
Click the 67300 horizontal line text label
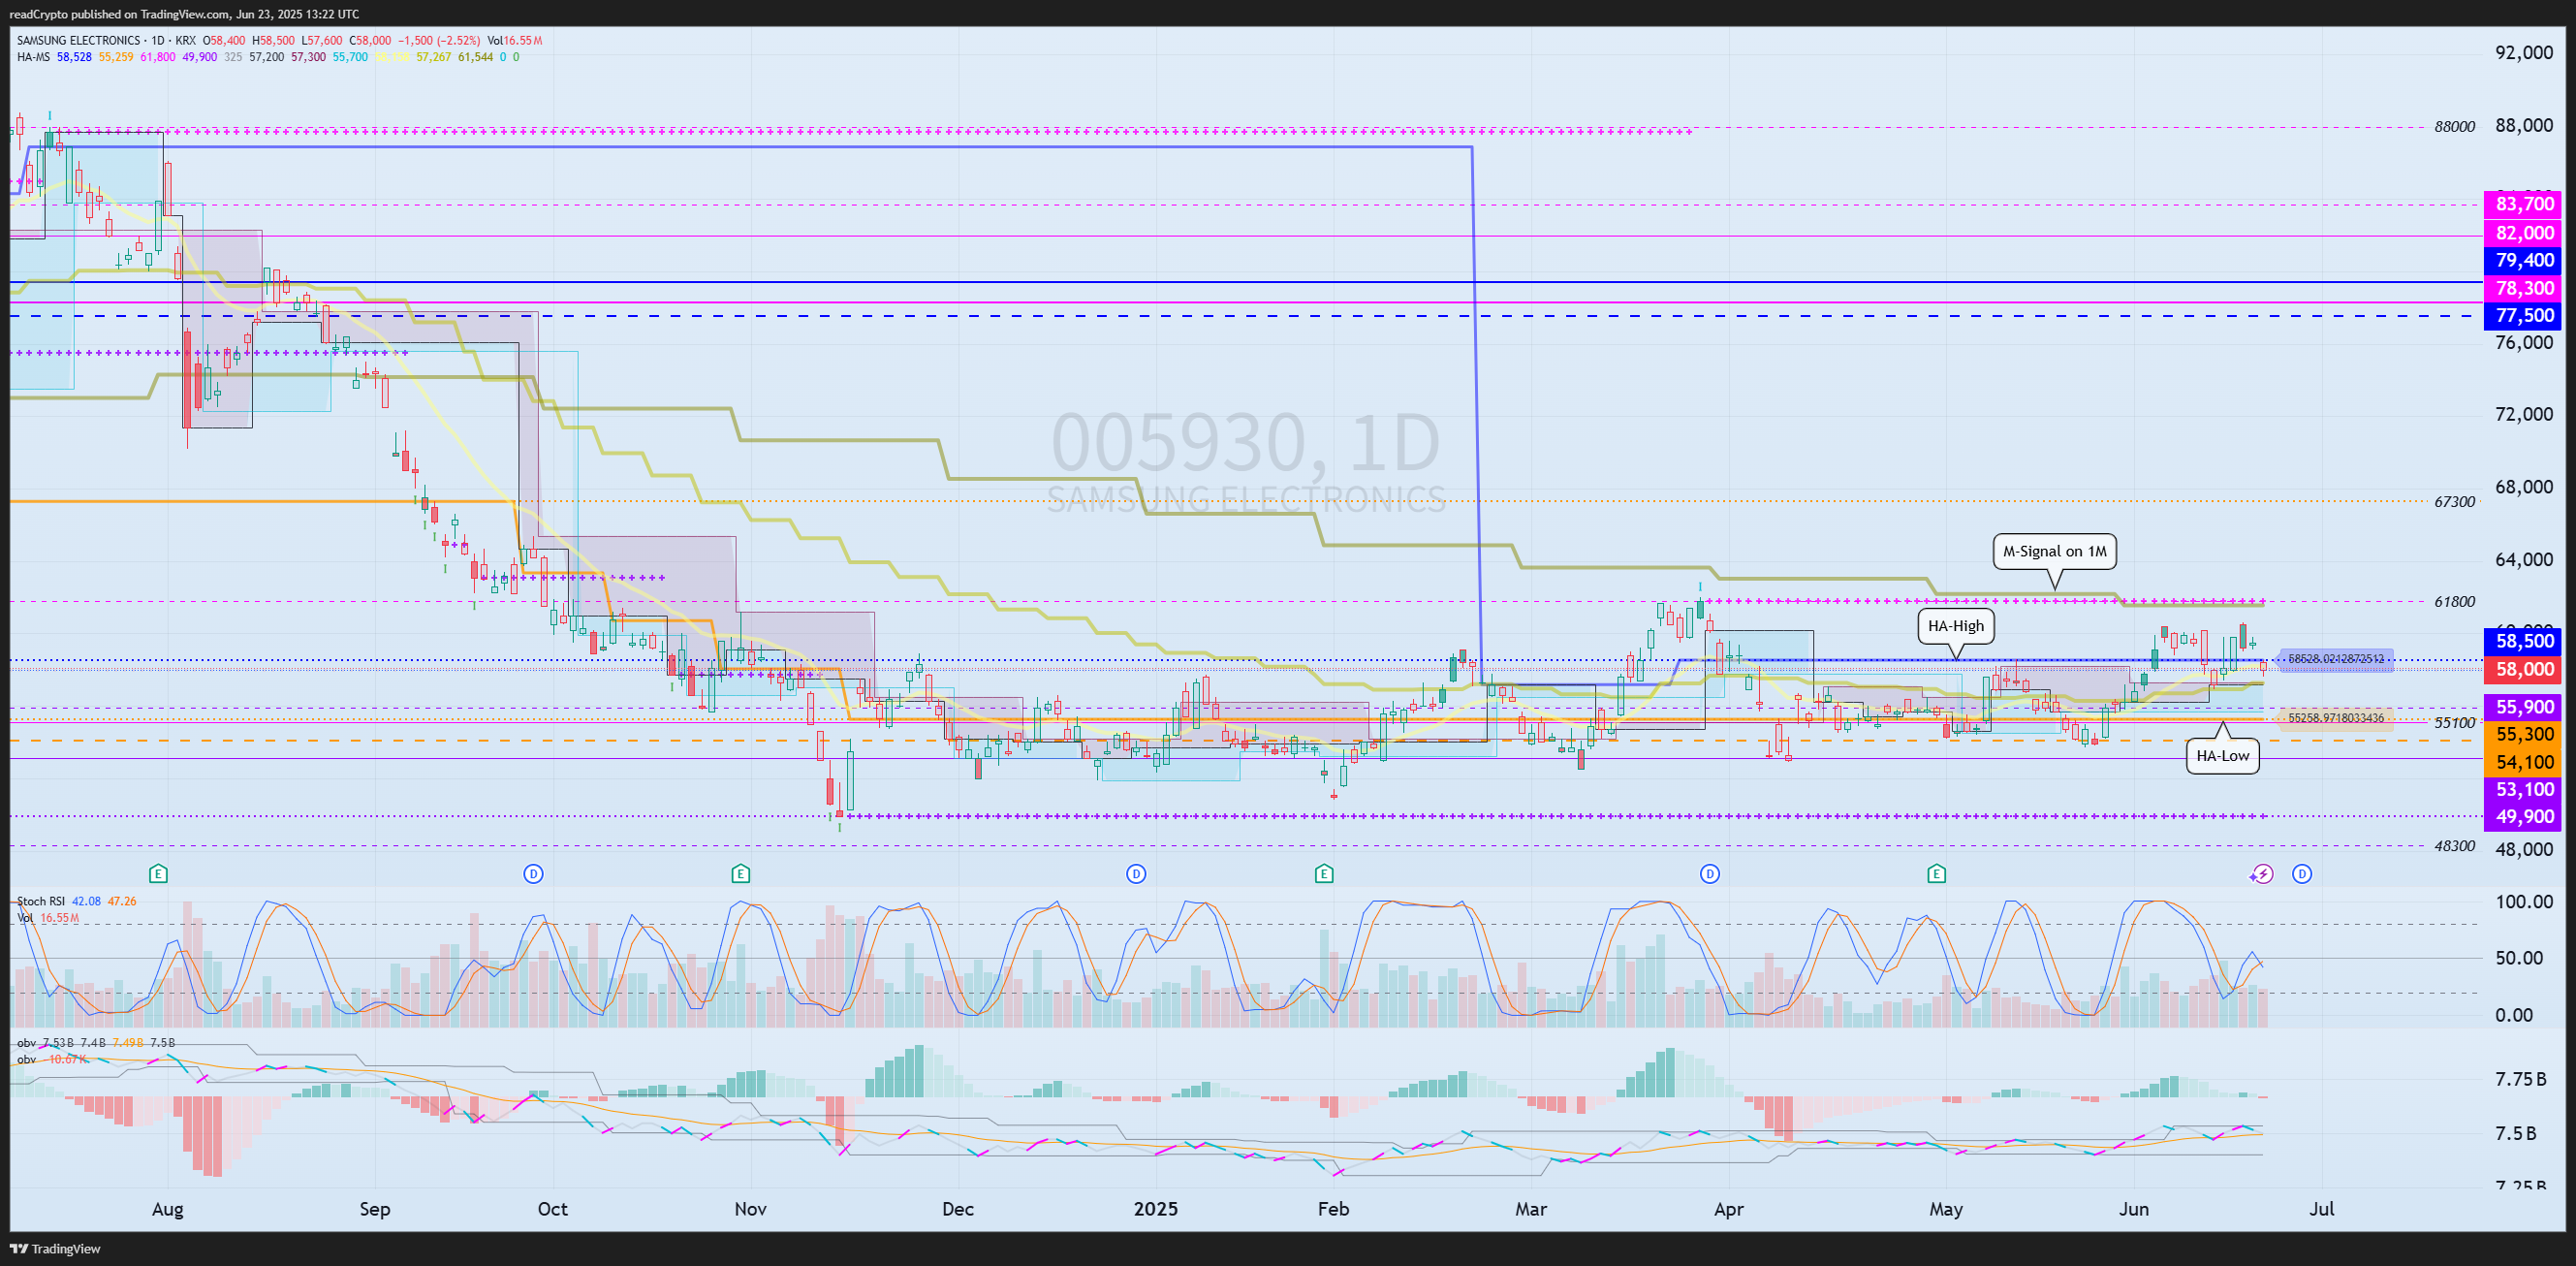(2454, 502)
